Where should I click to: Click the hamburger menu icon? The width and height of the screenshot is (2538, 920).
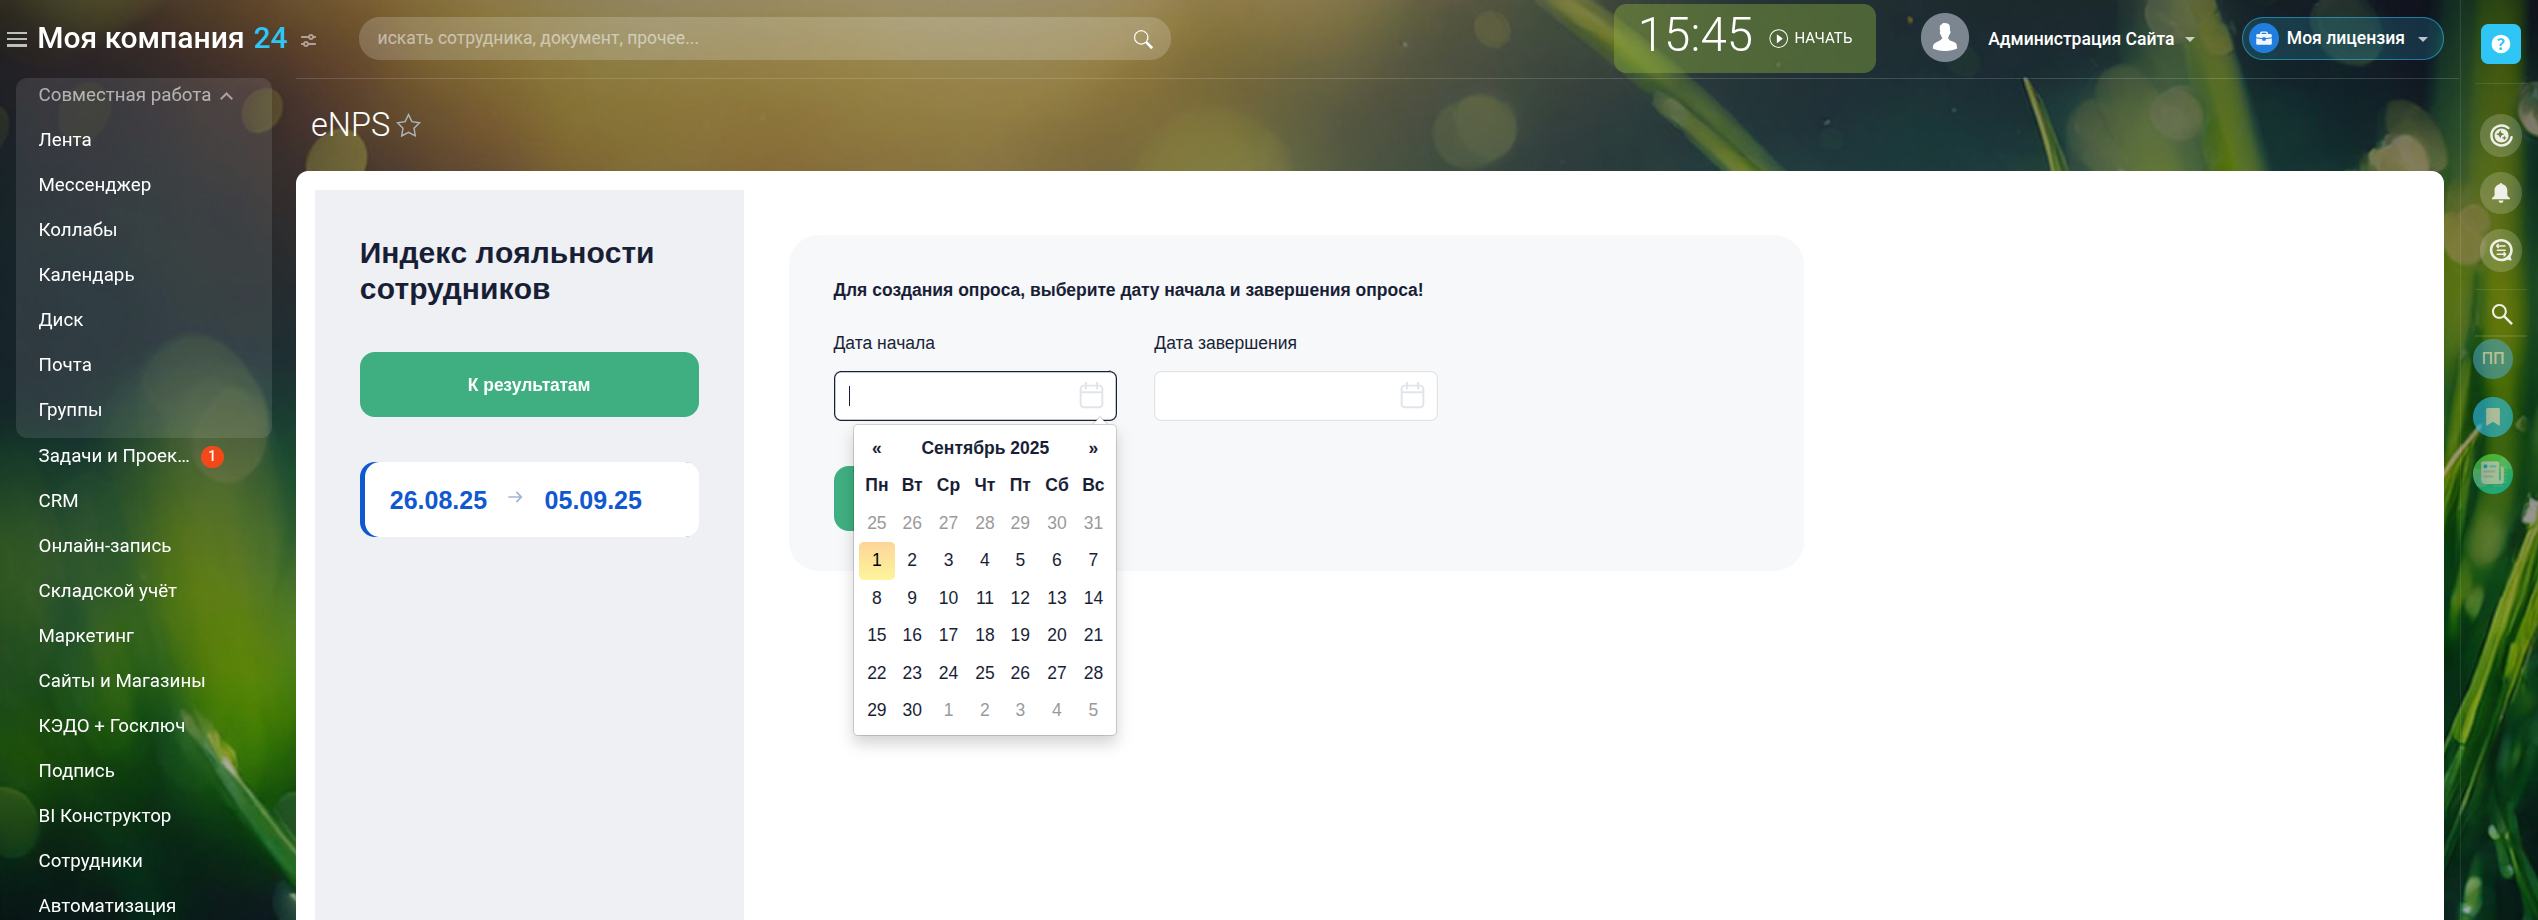(17, 39)
